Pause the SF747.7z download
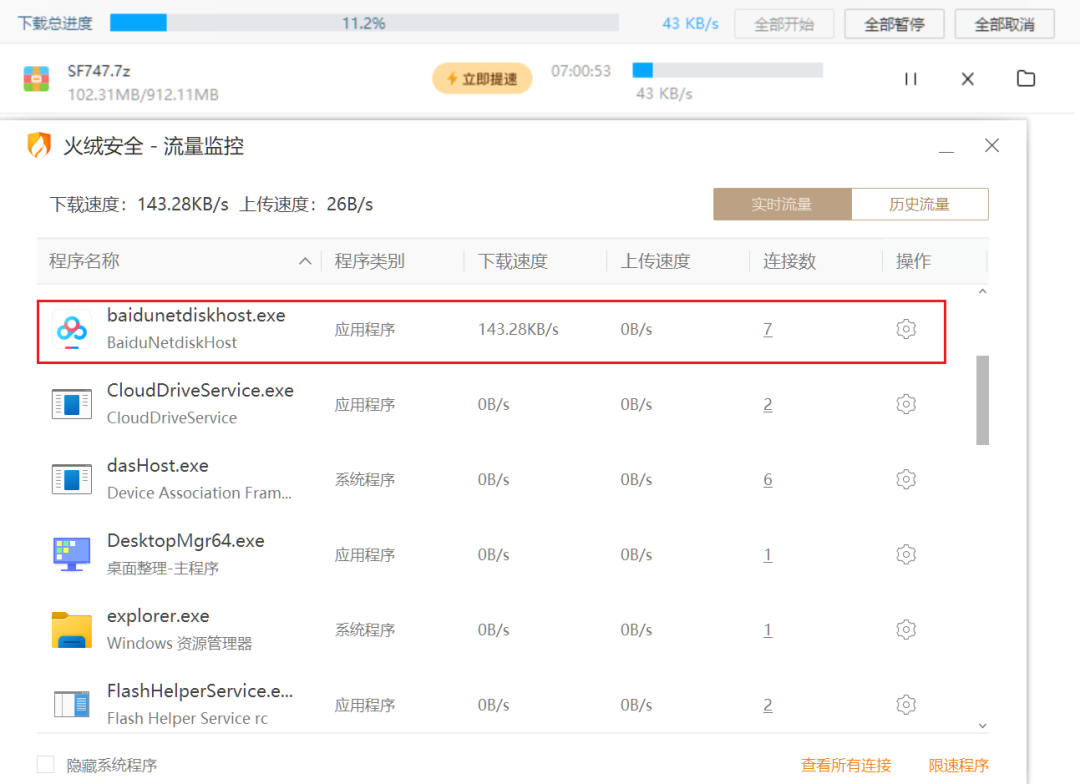The image size is (1080, 784). pyautogui.click(x=910, y=79)
